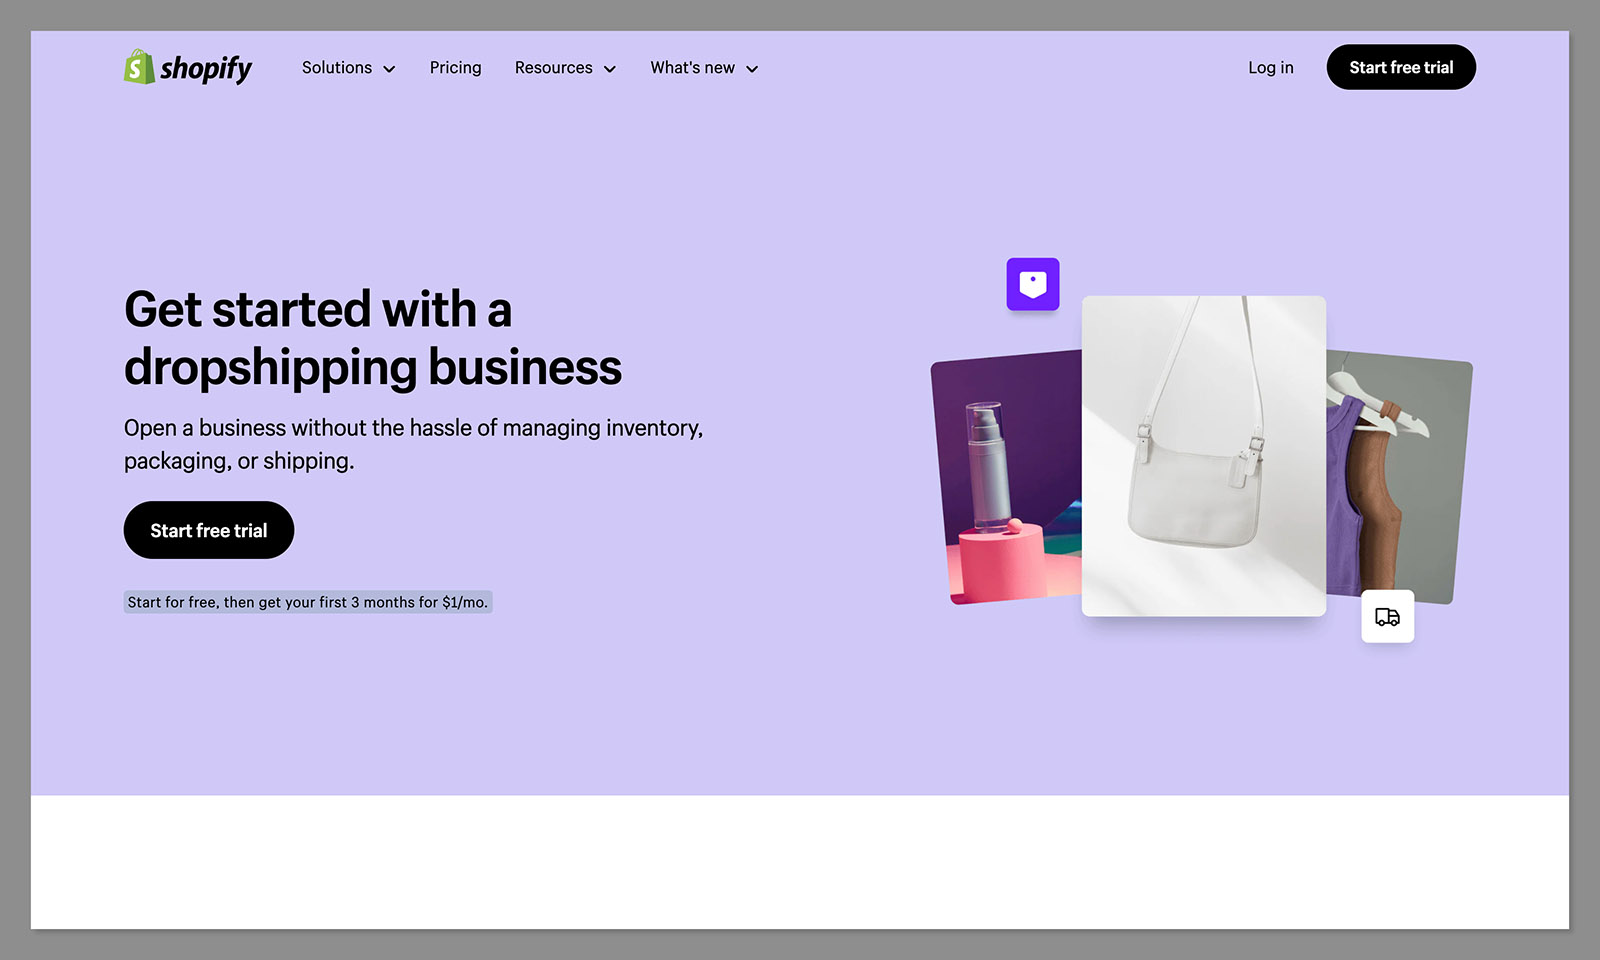
Task: Click the highlighted $1/mo promo text
Action: click(x=308, y=602)
